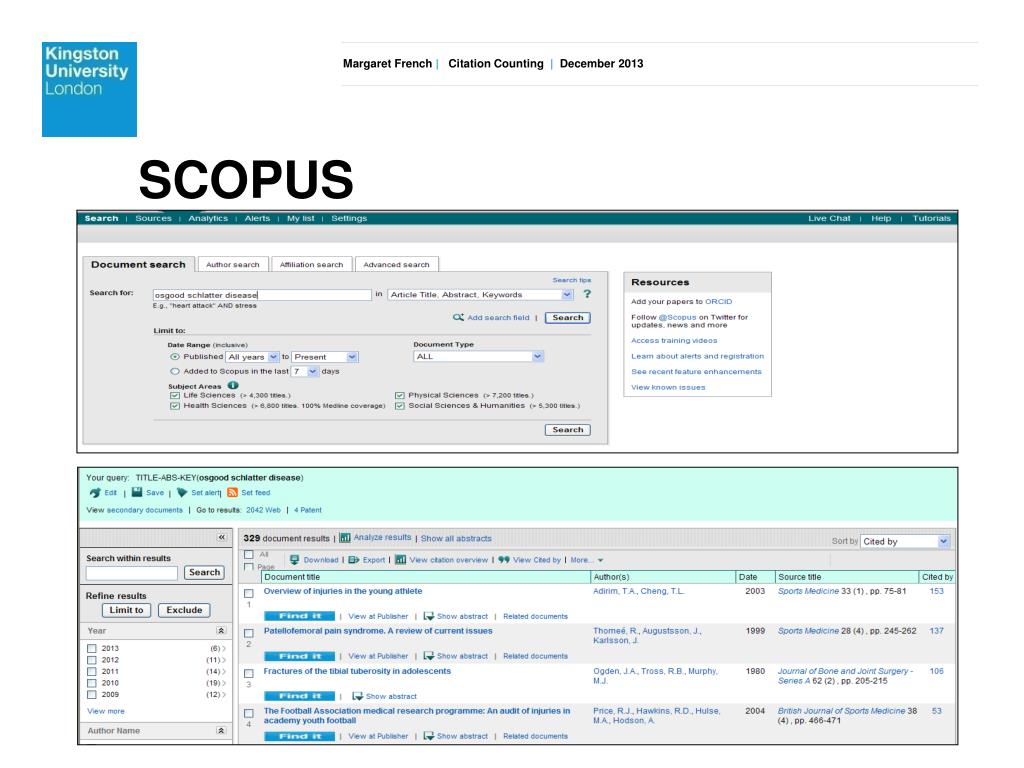Check the year 2010 filter box
The width and height of the screenshot is (1024, 768).
click(92, 683)
